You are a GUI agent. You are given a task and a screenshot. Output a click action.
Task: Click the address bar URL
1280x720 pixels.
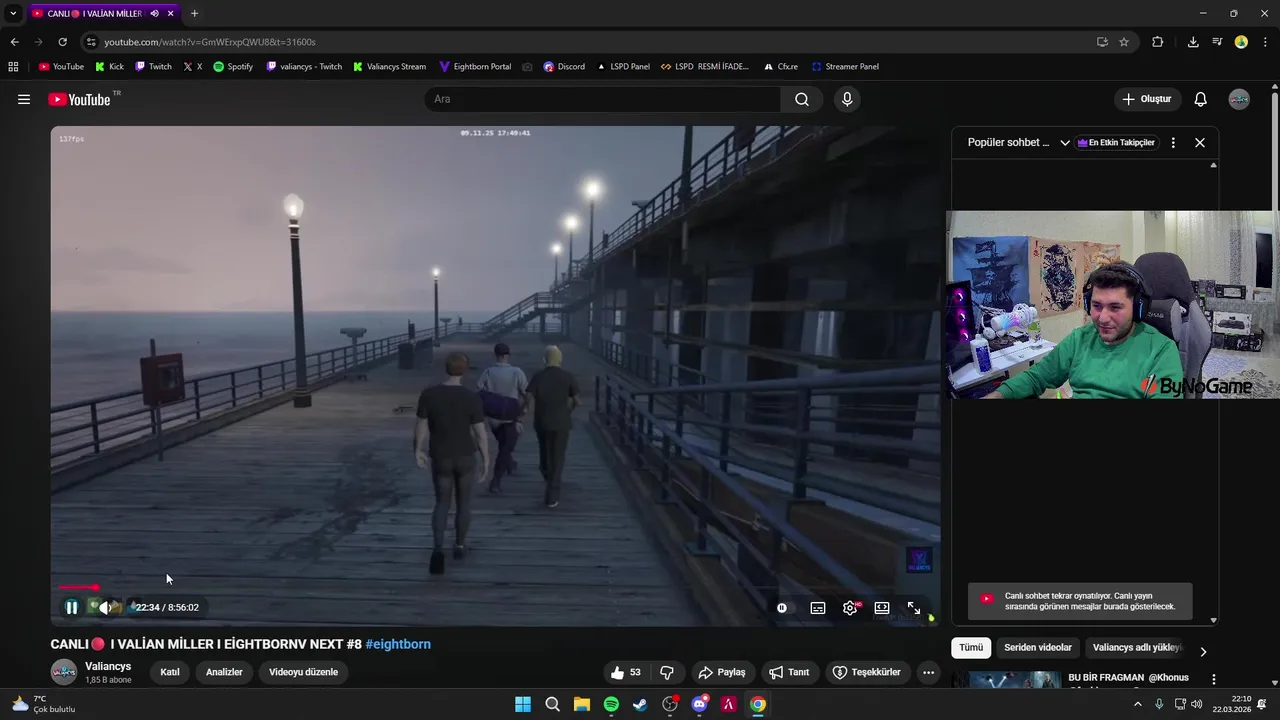click(210, 42)
